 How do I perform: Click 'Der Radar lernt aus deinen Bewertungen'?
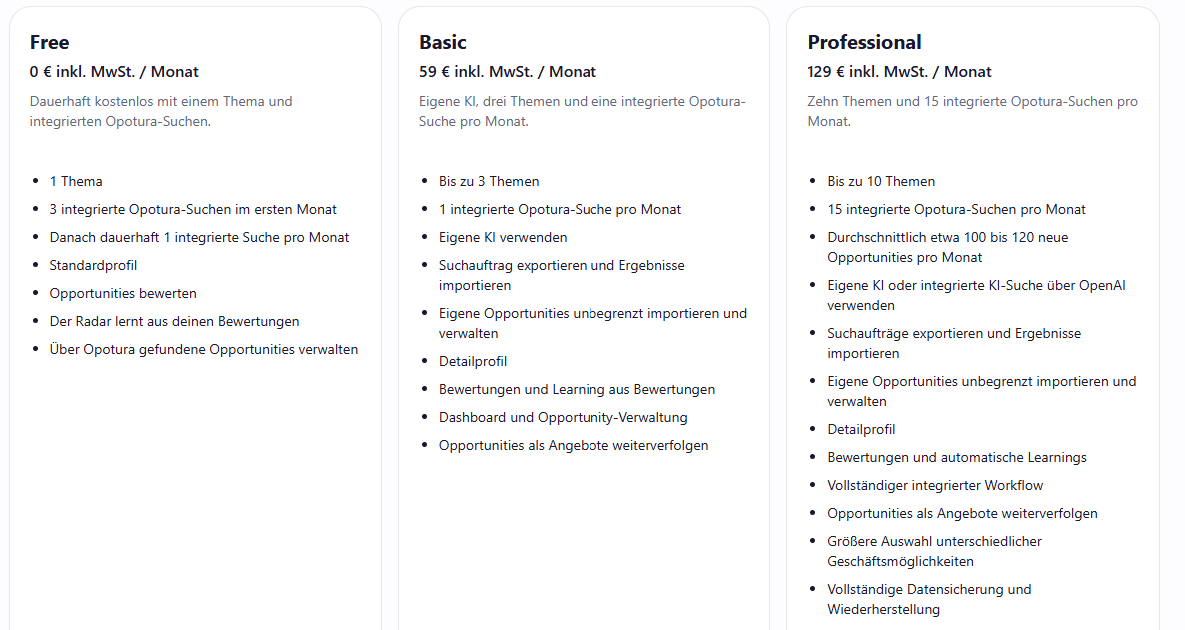point(175,321)
